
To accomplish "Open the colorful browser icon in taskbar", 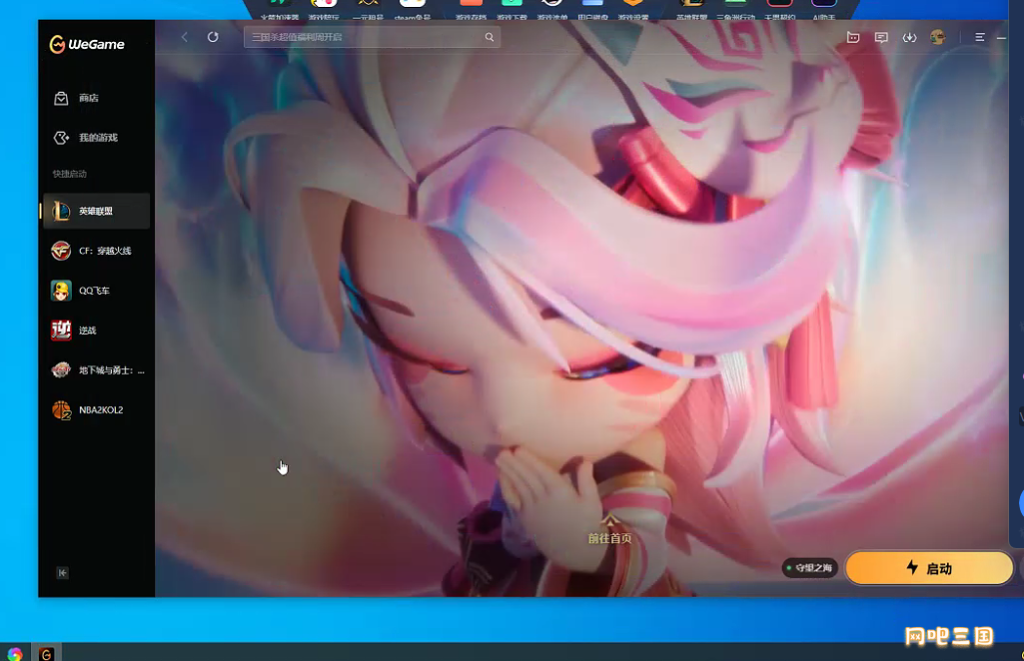I will [x=14, y=653].
